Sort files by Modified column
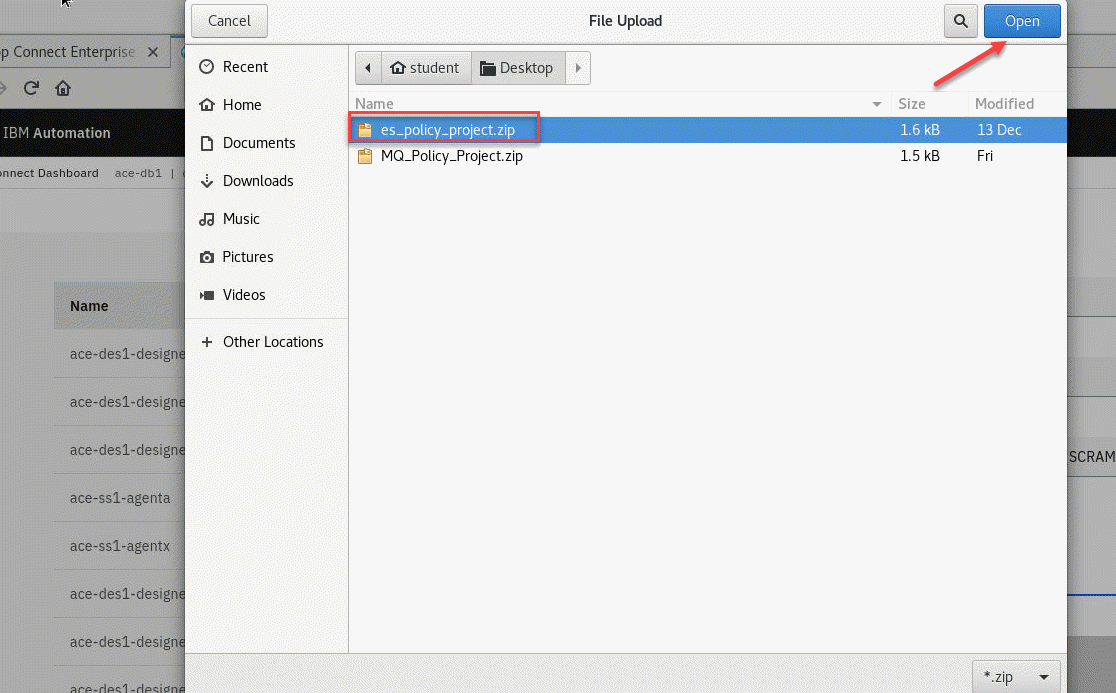The width and height of the screenshot is (1116, 693). point(1004,104)
